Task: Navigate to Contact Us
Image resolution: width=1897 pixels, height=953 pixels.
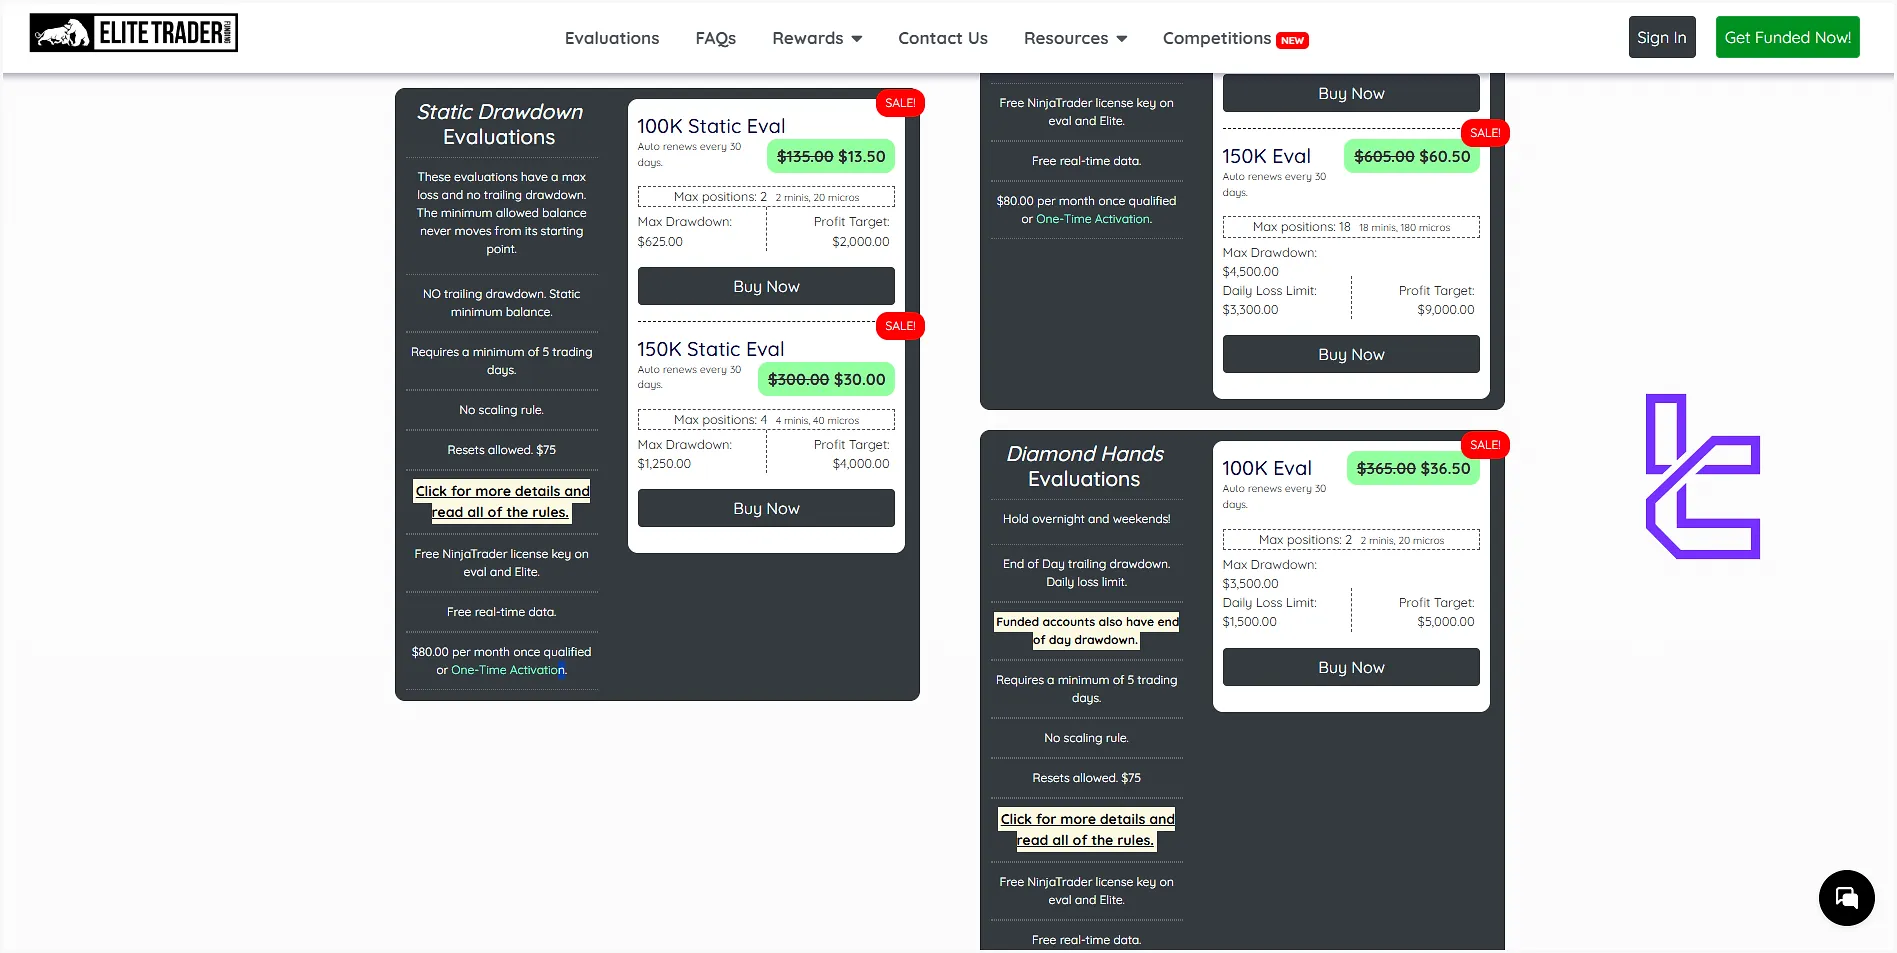Action: pyautogui.click(x=942, y=38)
